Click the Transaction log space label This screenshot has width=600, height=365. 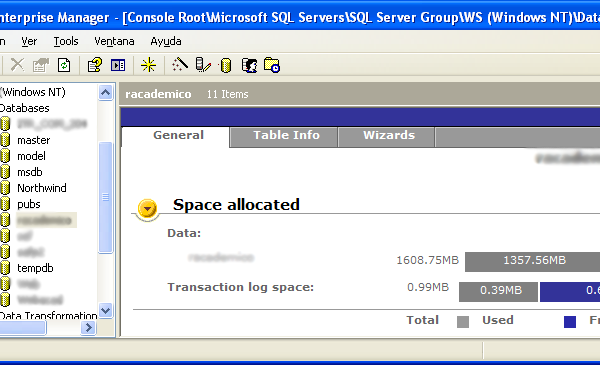[240, 287]
